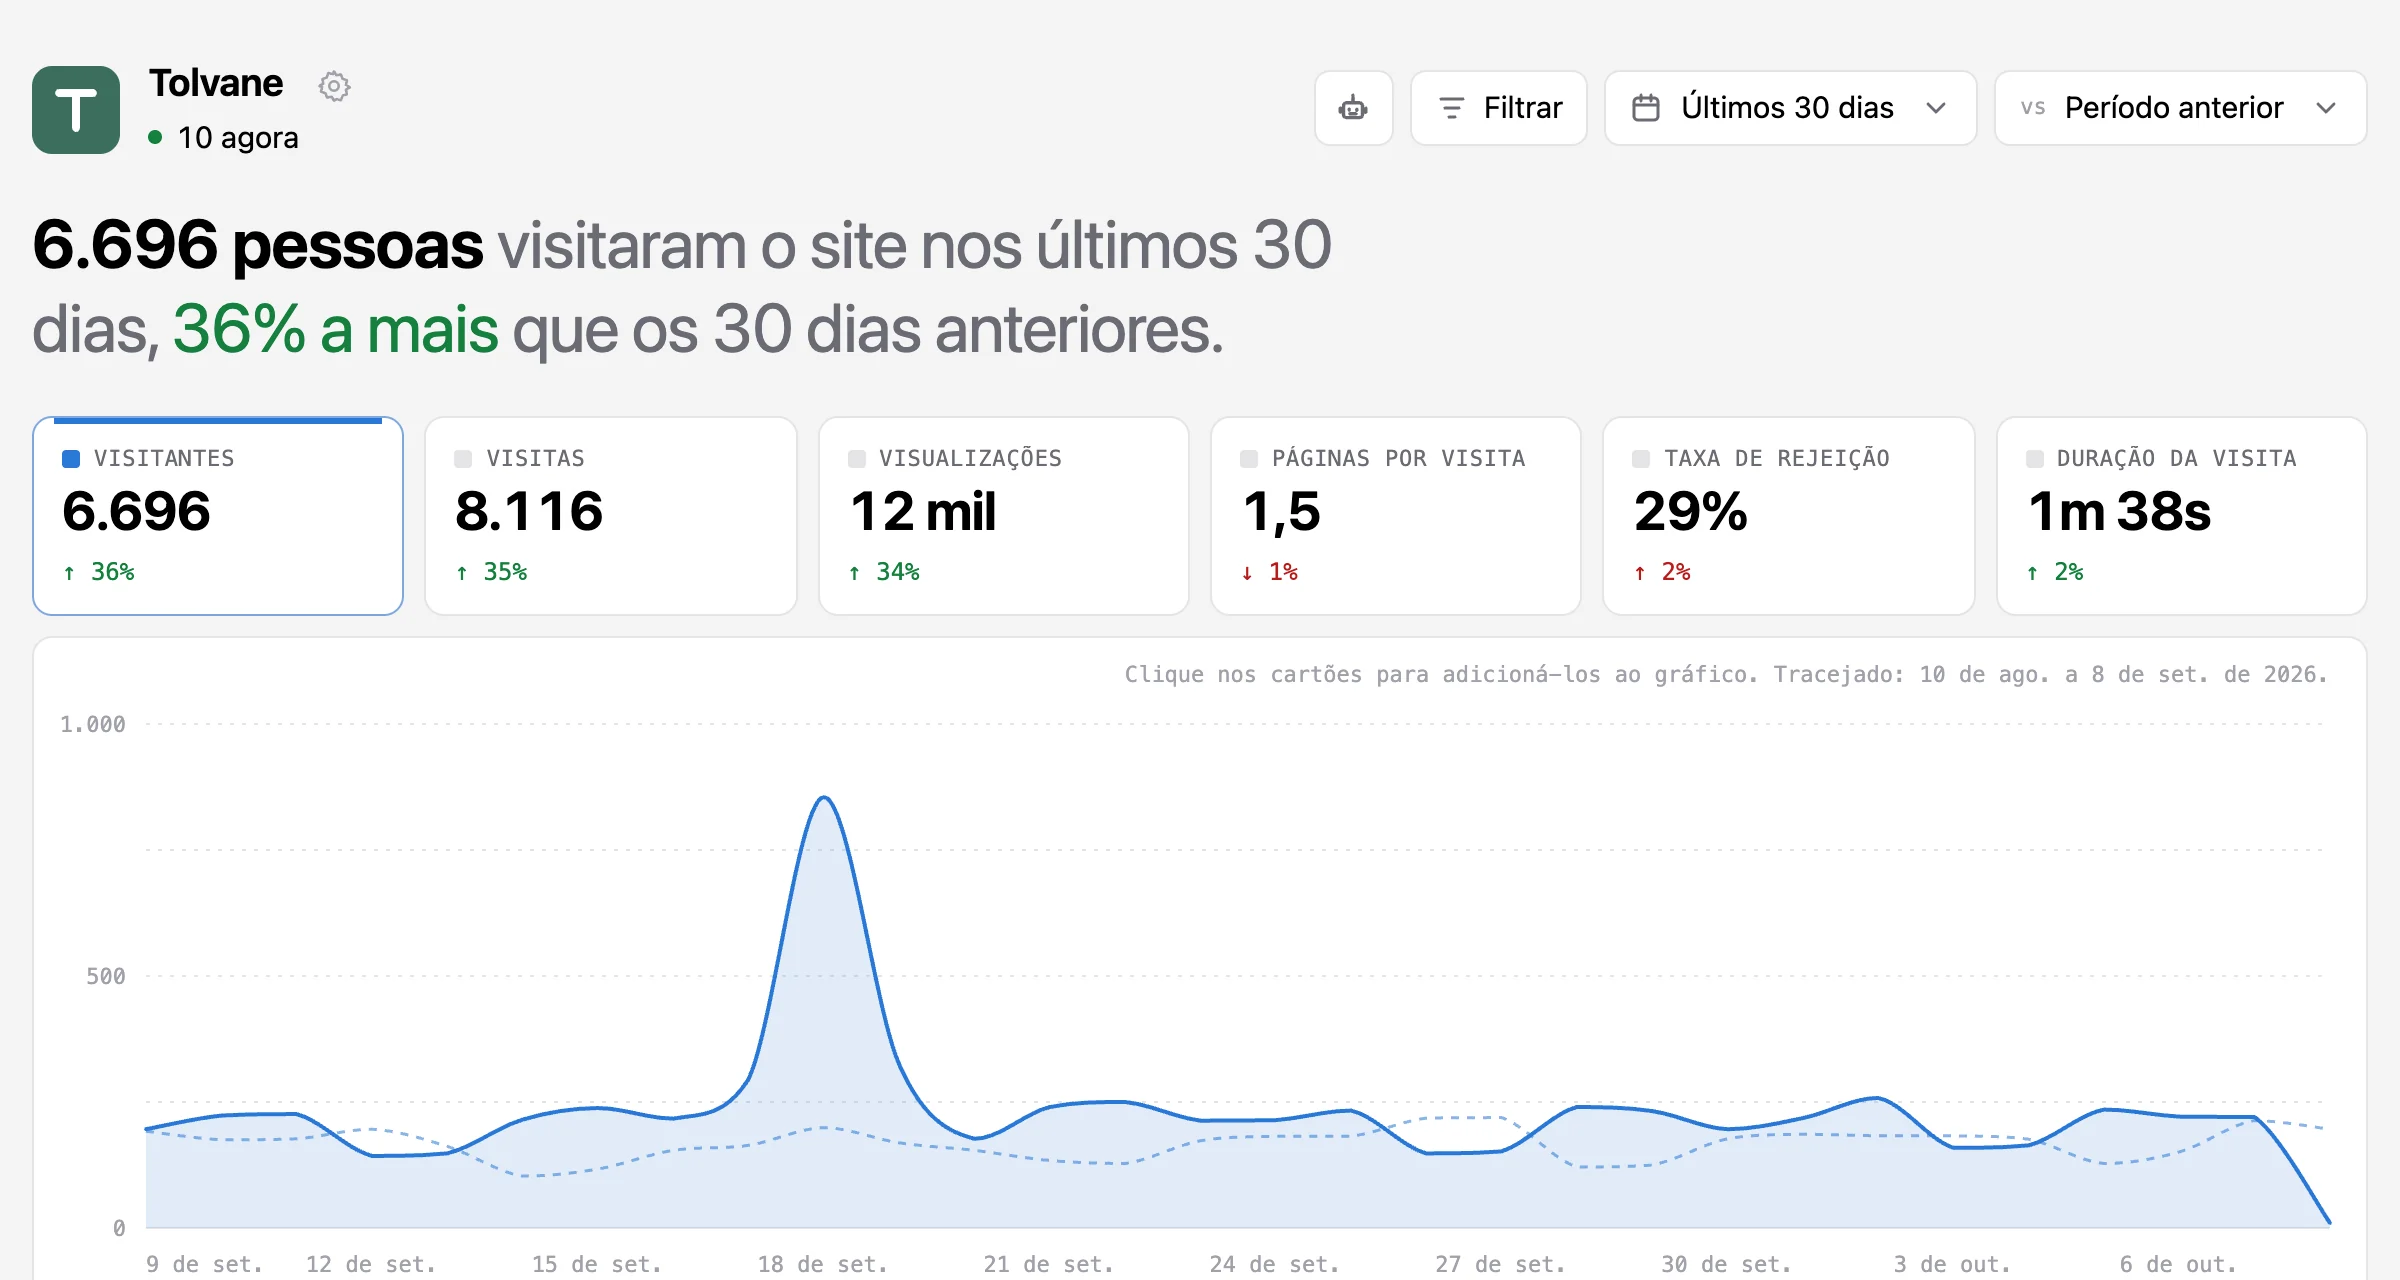Click the 36% increase under Visitantes
The image size is (2400, 1280).
(99, 572)
